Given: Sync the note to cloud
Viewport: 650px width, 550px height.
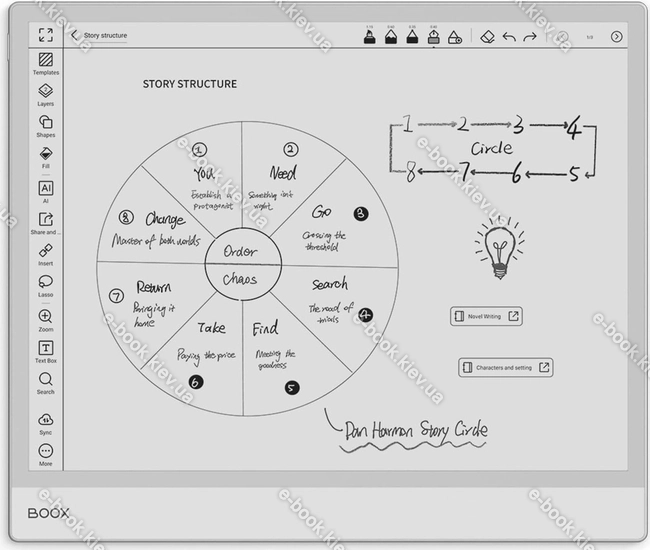Looking at the screenshot, I should coord(46,424).
